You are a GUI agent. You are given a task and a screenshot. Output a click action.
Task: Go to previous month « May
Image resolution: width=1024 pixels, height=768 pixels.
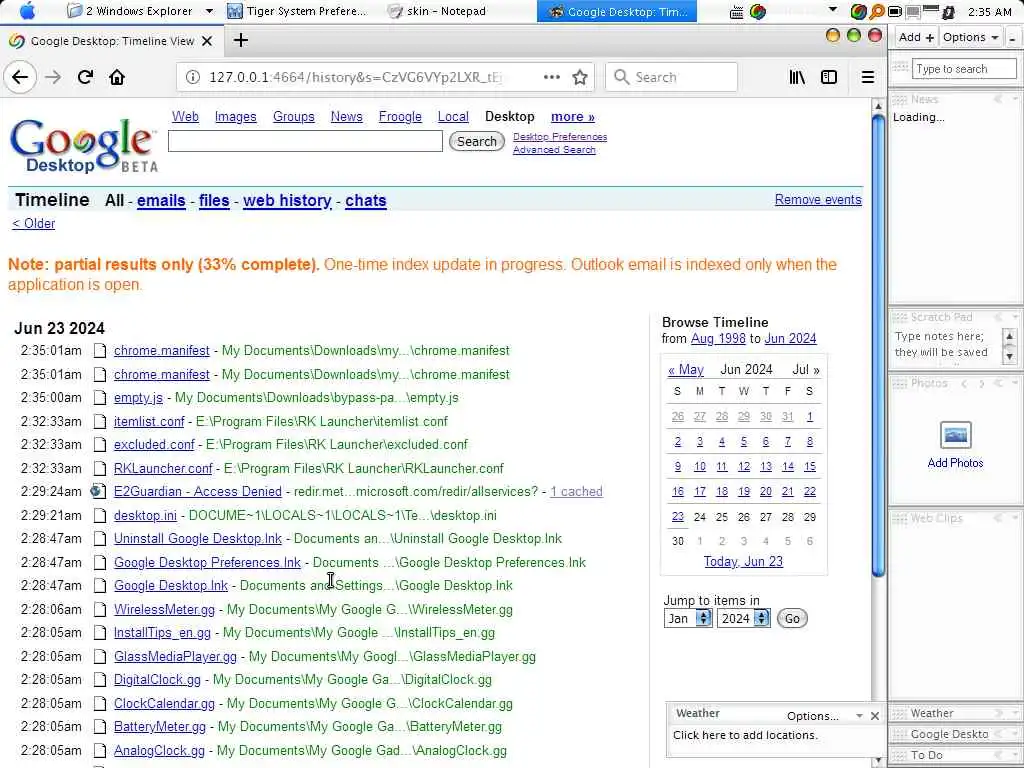686,370
